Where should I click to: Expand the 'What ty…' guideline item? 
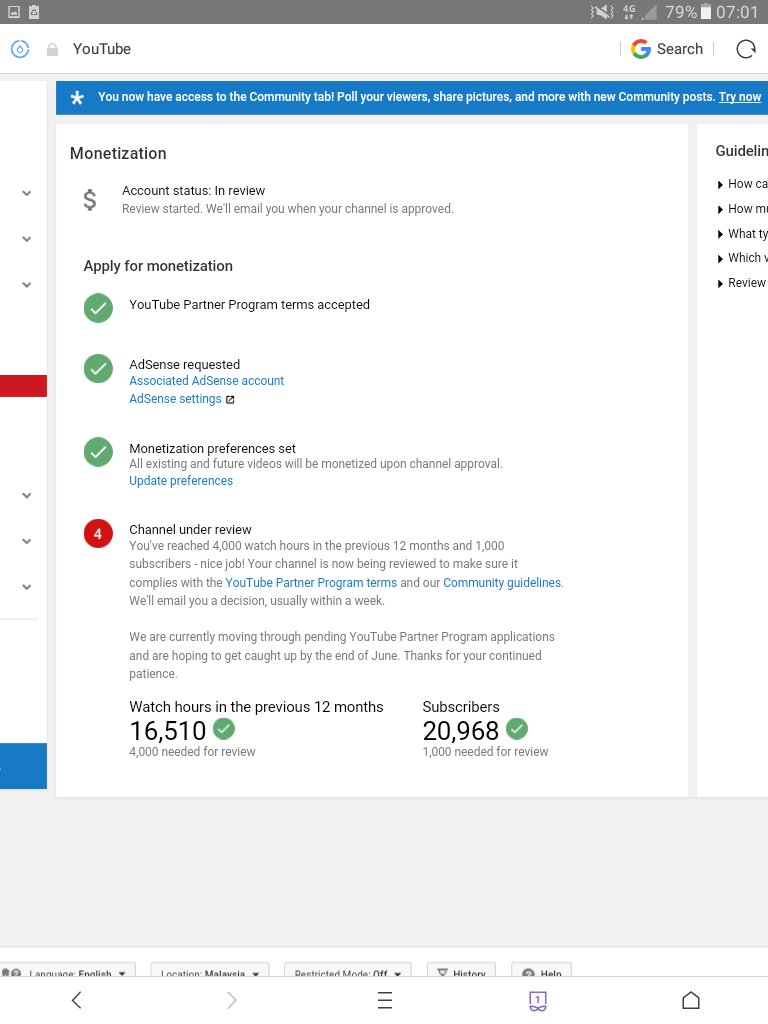[x=742, y=234]
